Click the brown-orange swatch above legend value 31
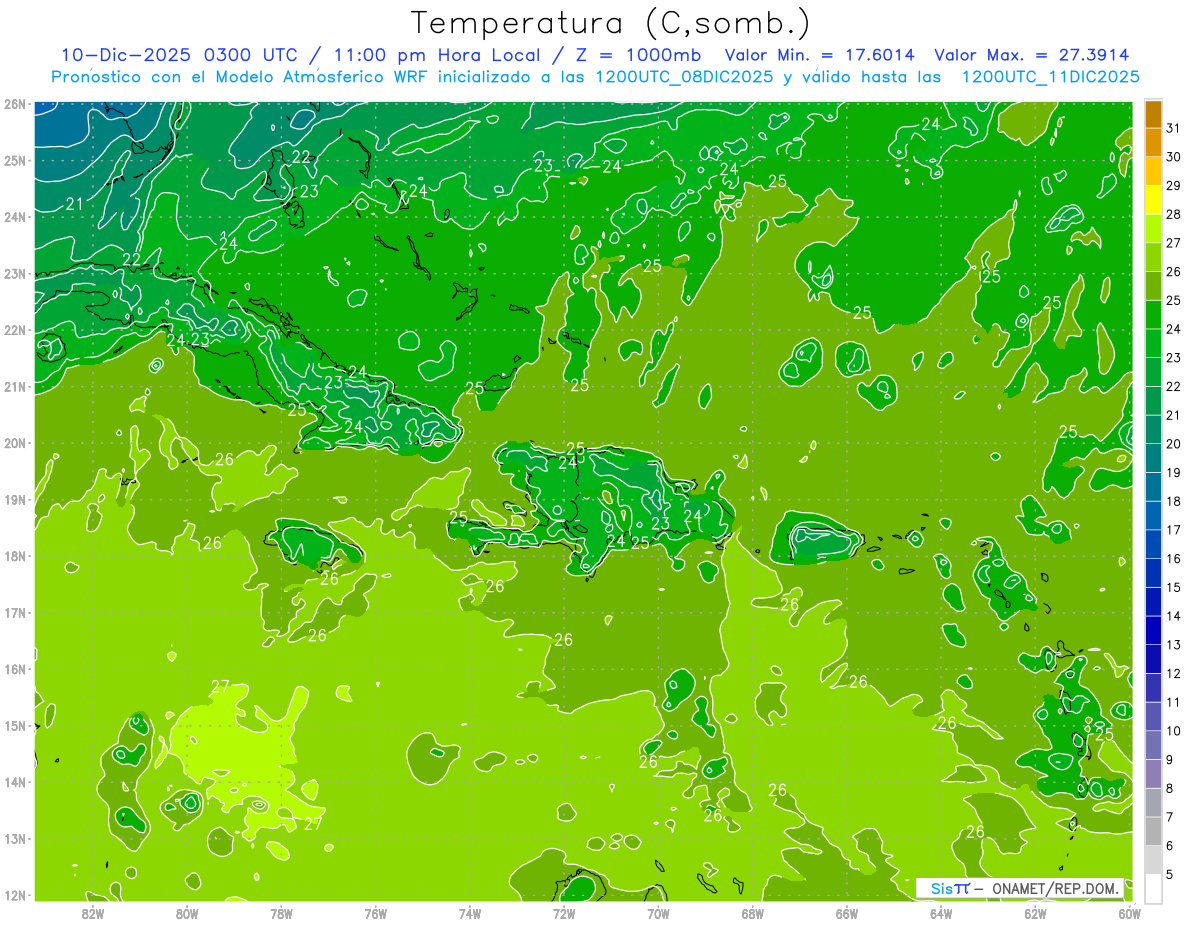 click(x=1153, y=115)
